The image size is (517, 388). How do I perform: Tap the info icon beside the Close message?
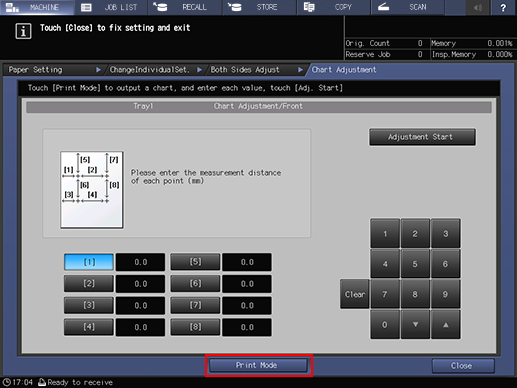(x=23, y=31)
